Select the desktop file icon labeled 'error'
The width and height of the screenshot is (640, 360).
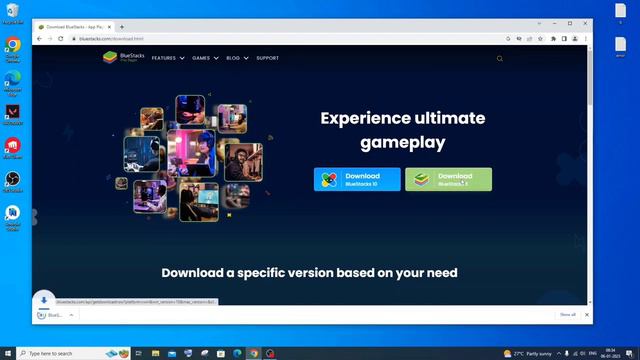coord(620,47)
